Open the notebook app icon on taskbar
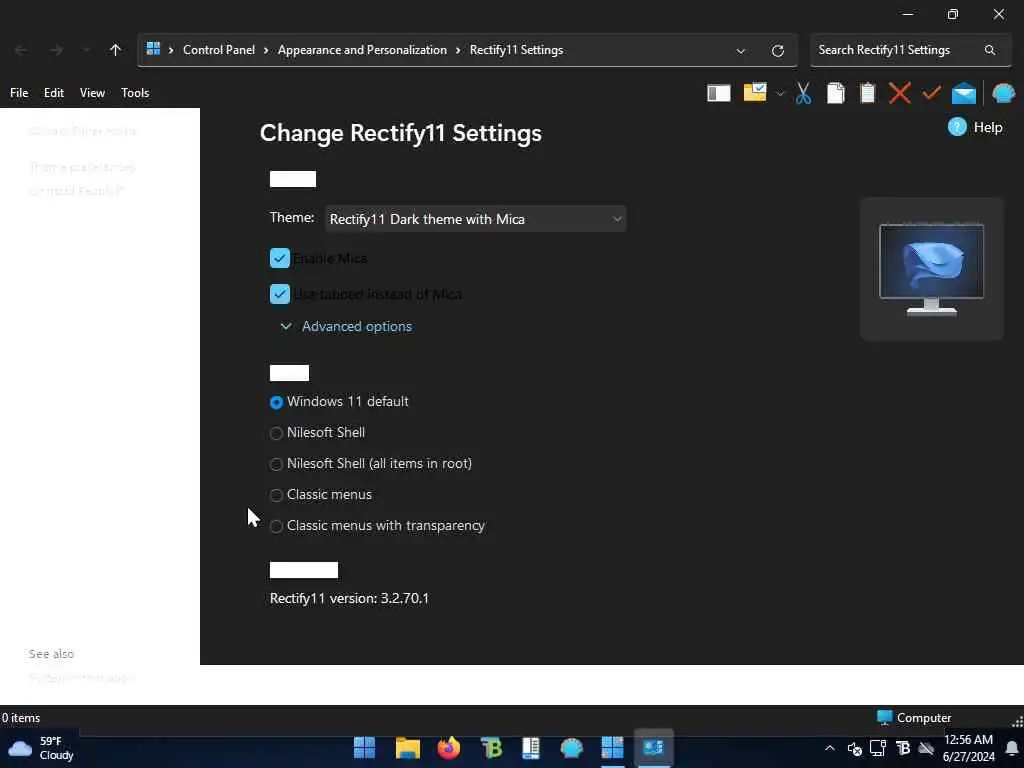Screen dimensions: 1024x768 (531, 748)
